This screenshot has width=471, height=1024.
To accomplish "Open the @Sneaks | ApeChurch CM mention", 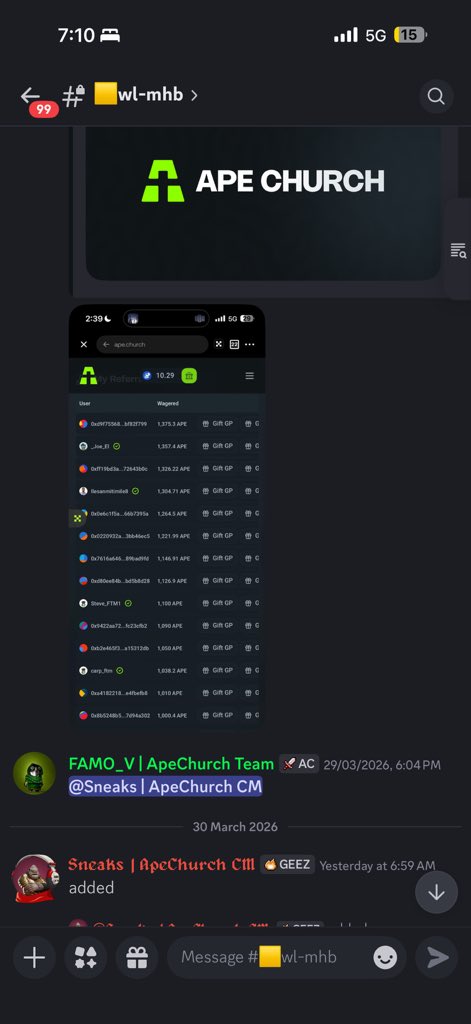I will click(x=165, y=786).
